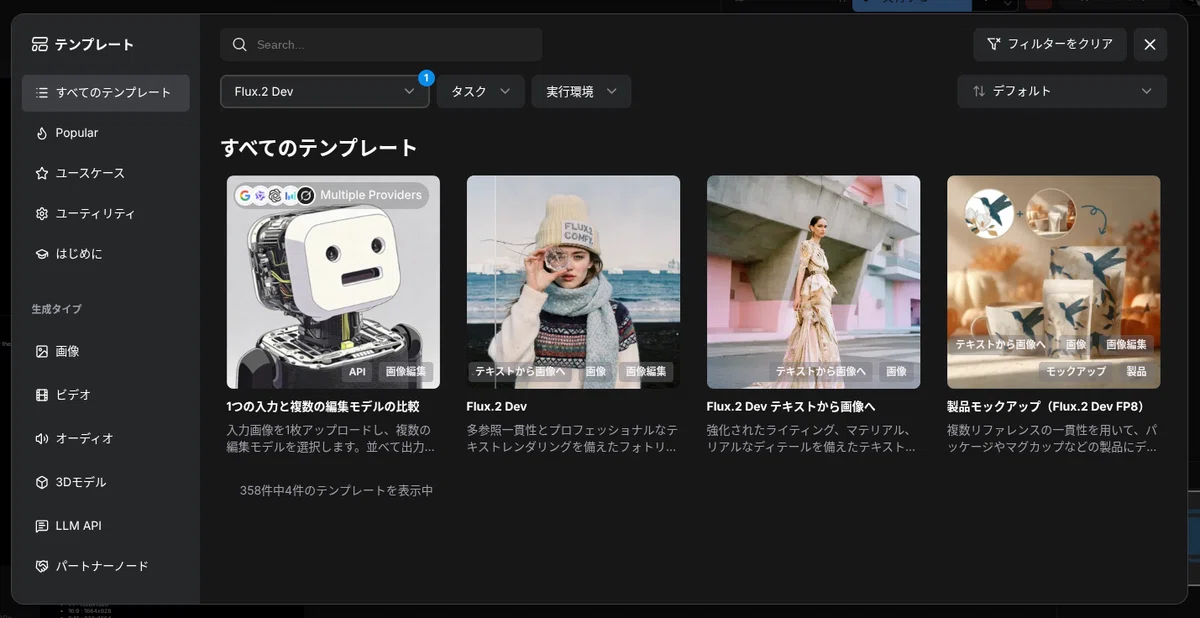Click the chat icon beside LLM API

pos(41,526)
